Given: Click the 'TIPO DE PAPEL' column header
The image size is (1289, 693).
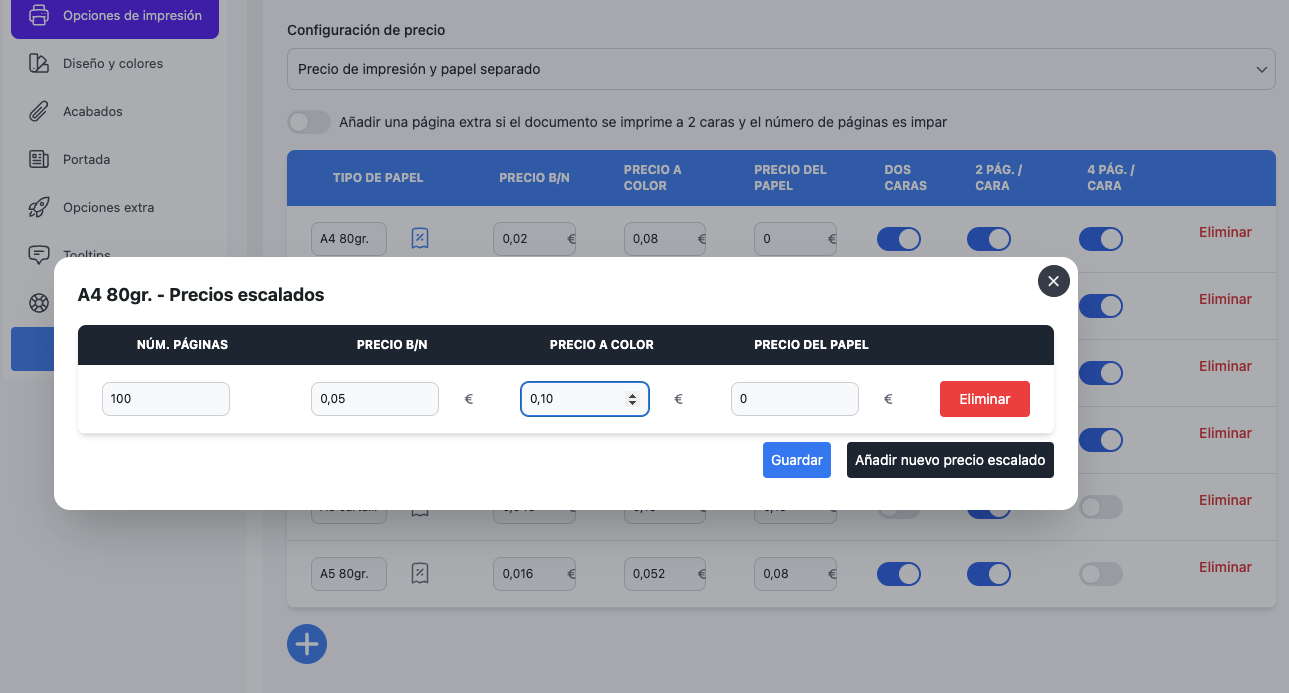Looking at the screenshot, I should [x=378, y=178].
